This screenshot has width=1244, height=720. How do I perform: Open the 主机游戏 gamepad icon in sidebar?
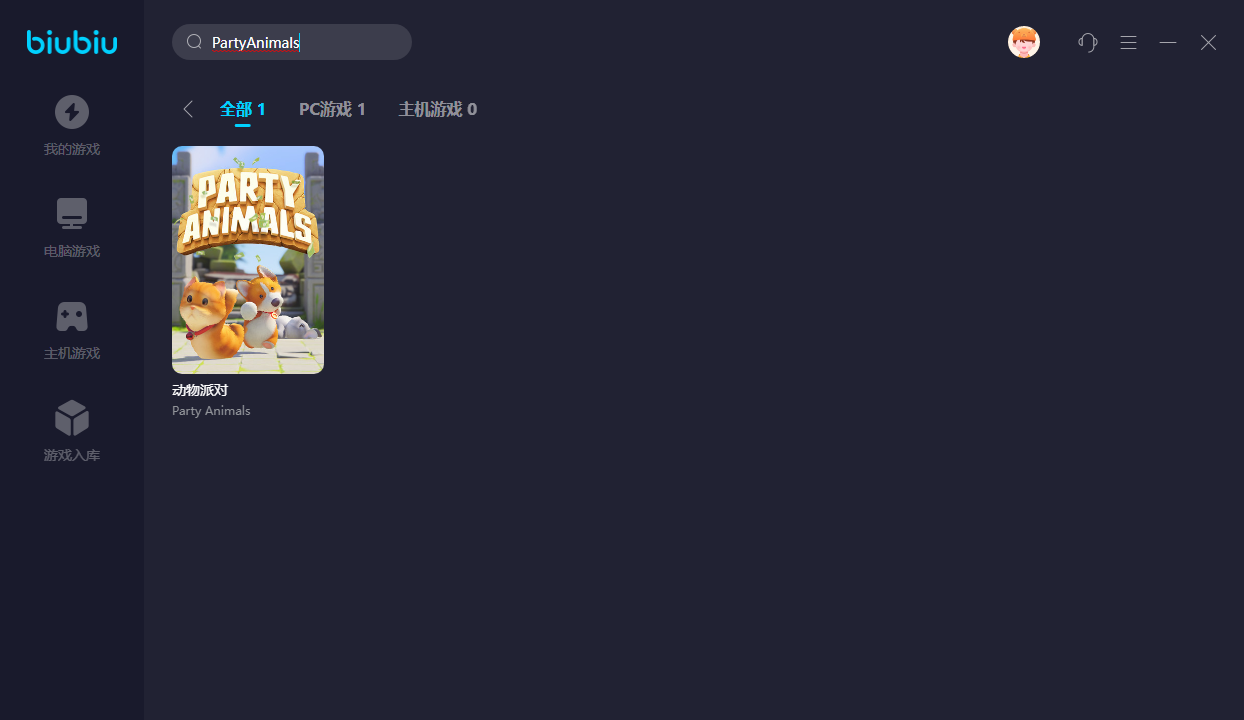click(x=72, y=317)
